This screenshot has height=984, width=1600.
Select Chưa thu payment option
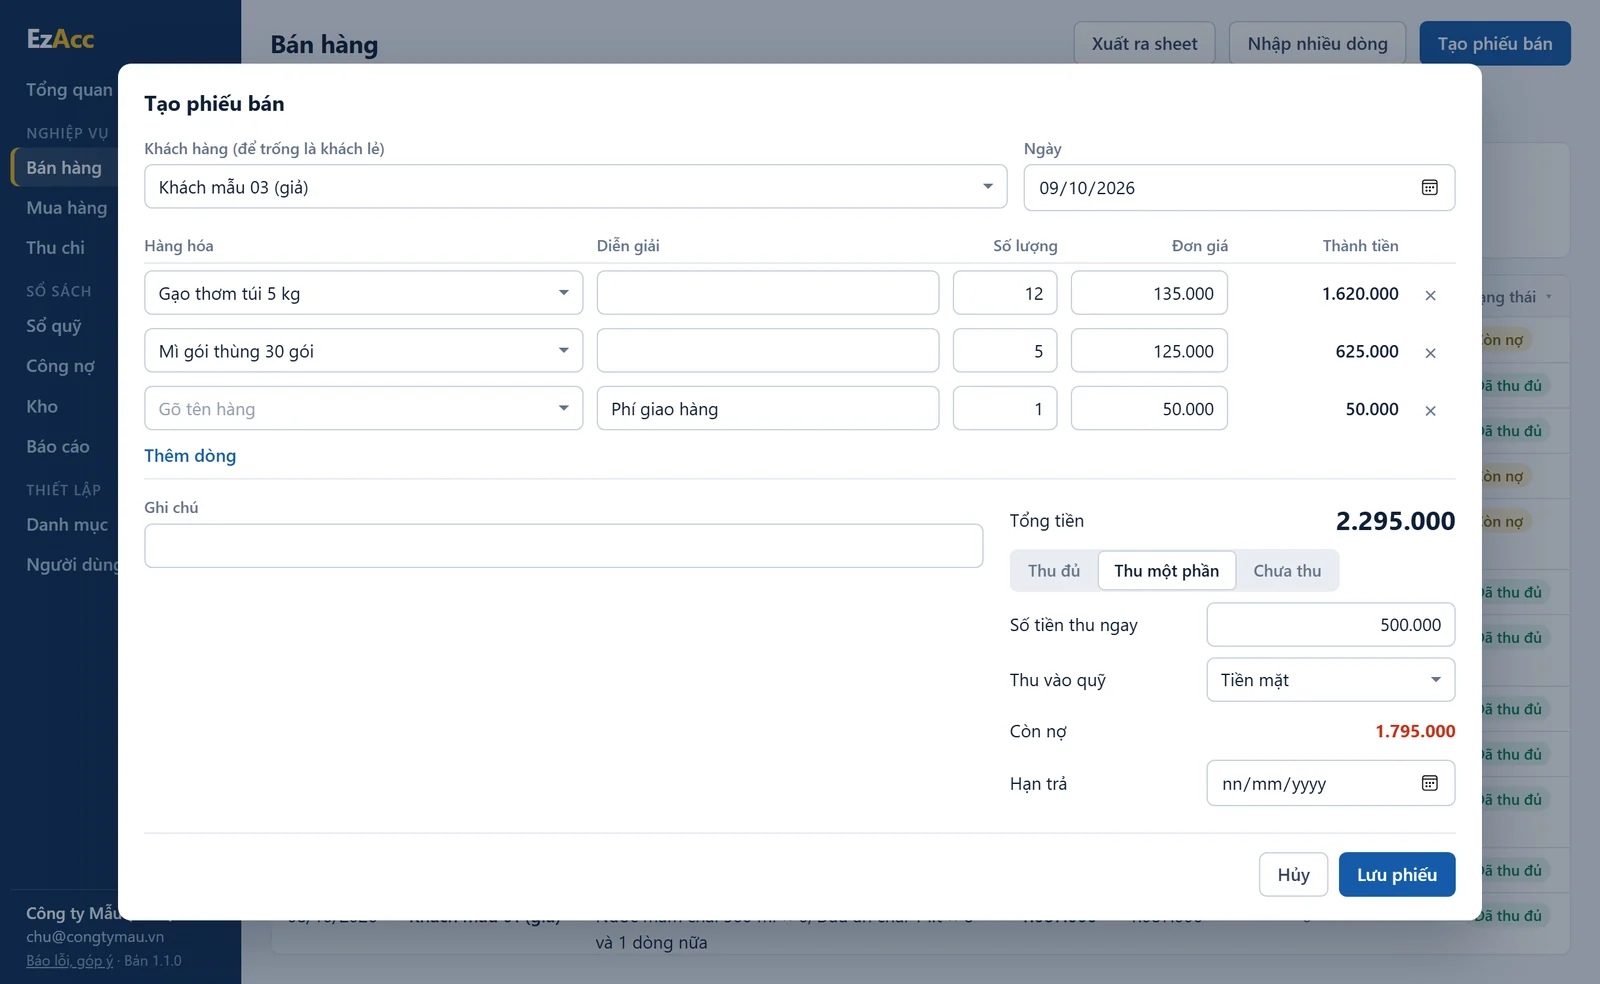click(1287, 571)
